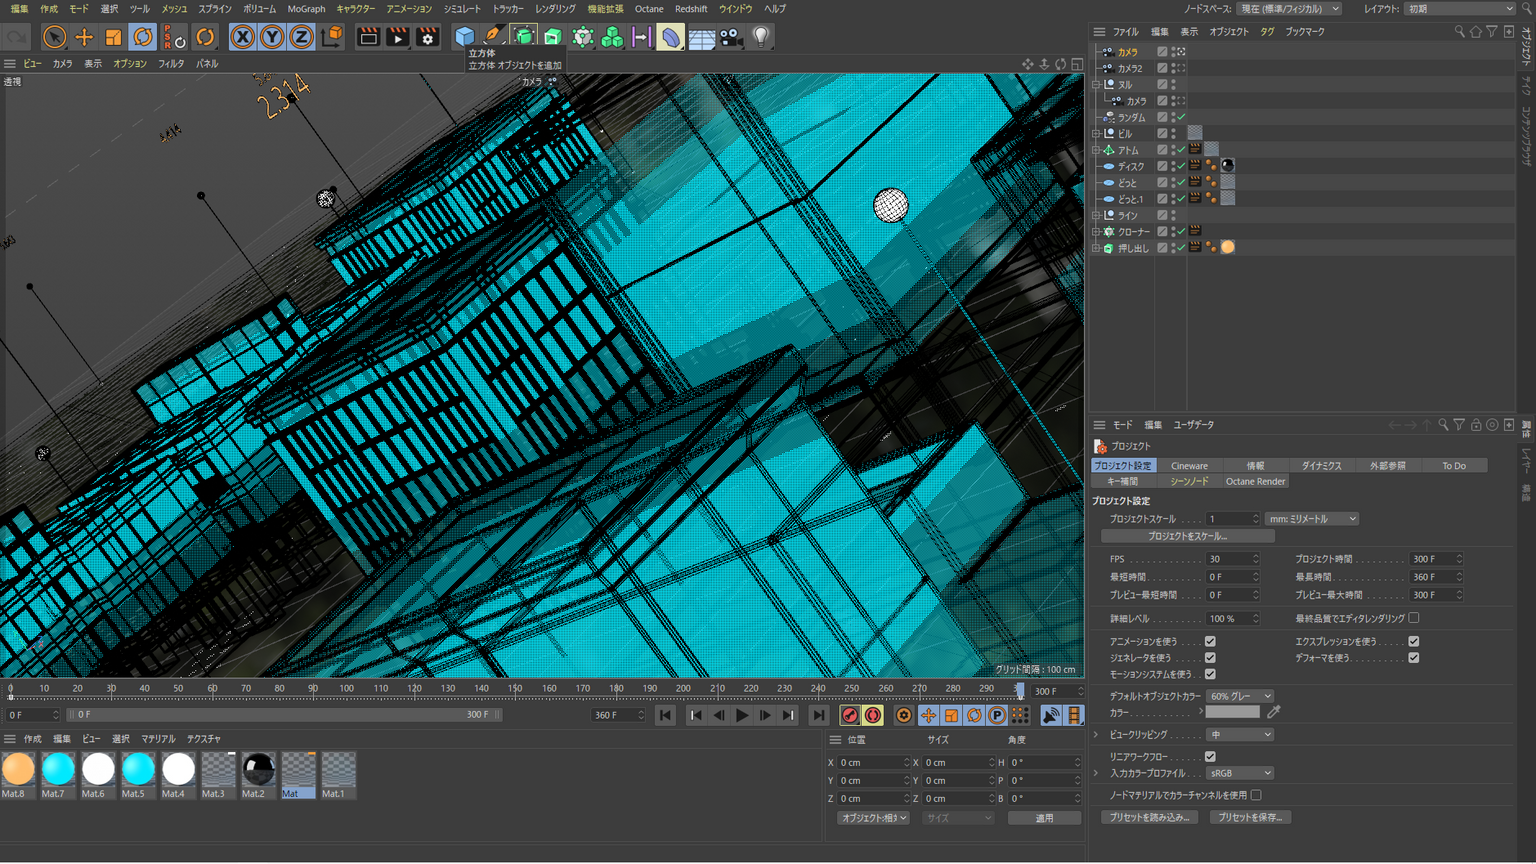The image size is (1536, 864).
Task: Add a cube object from the toolbar
Action: (x=465, y=37)
